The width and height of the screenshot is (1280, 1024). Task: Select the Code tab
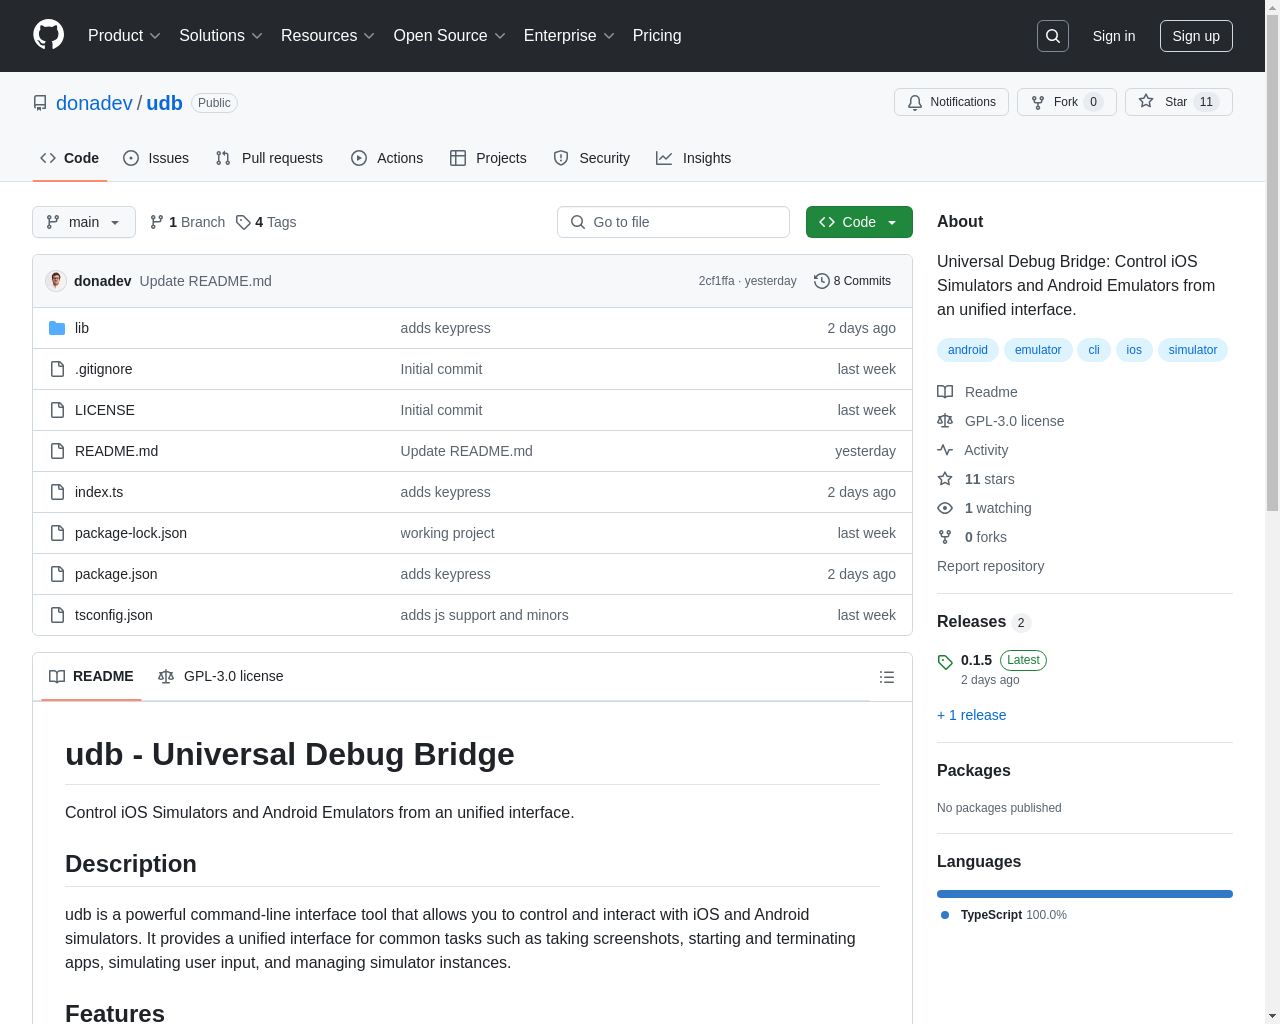(69, 158)
